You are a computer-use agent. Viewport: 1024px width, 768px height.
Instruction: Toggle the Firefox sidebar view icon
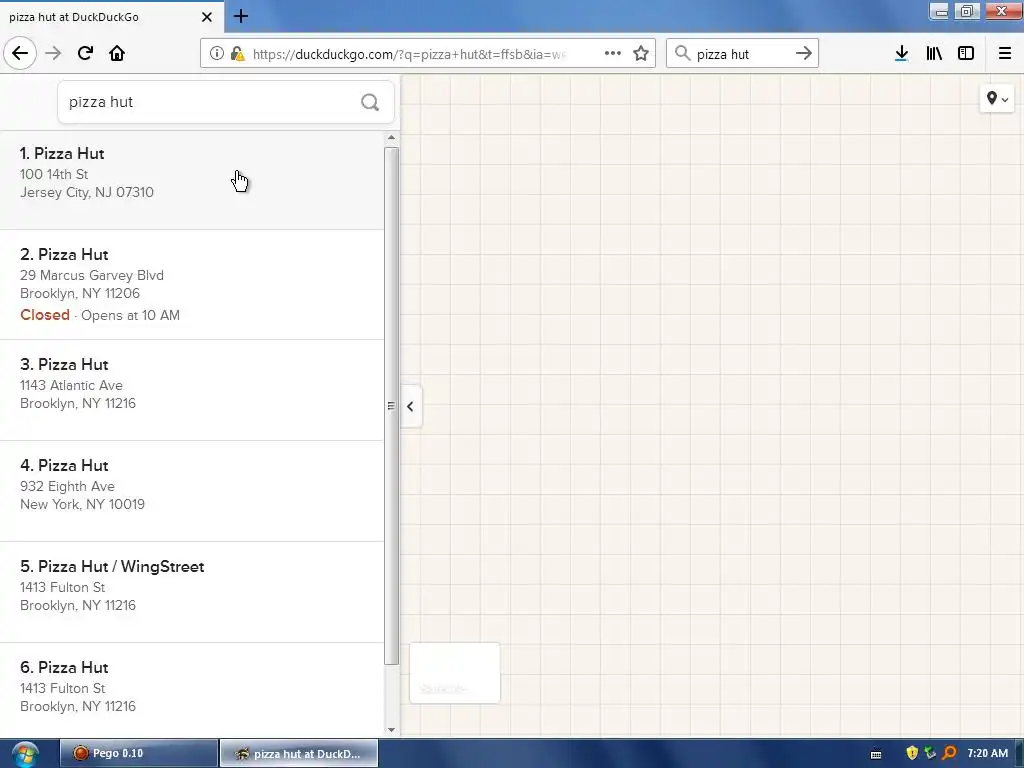tap(966, 53)
